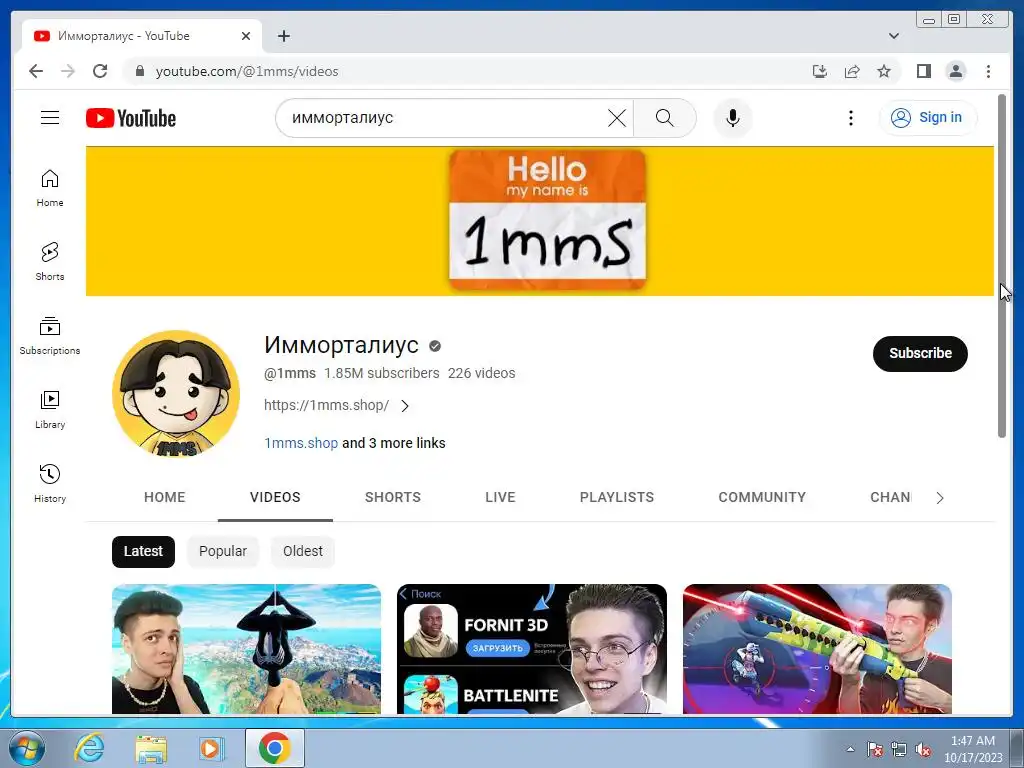The image size is (1024, 768).
Task: Open Shorts from the sidebar
Action: [x=50, y=262]
